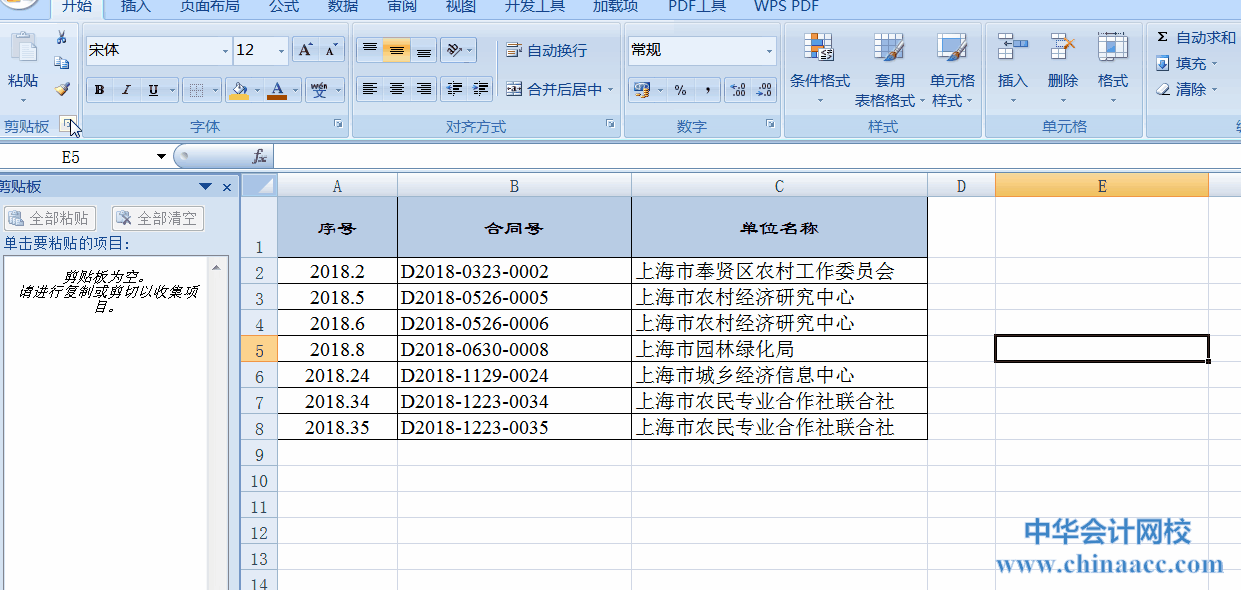
Task: Open 套用表格格式 table formats
Action: tap(889, 68)
